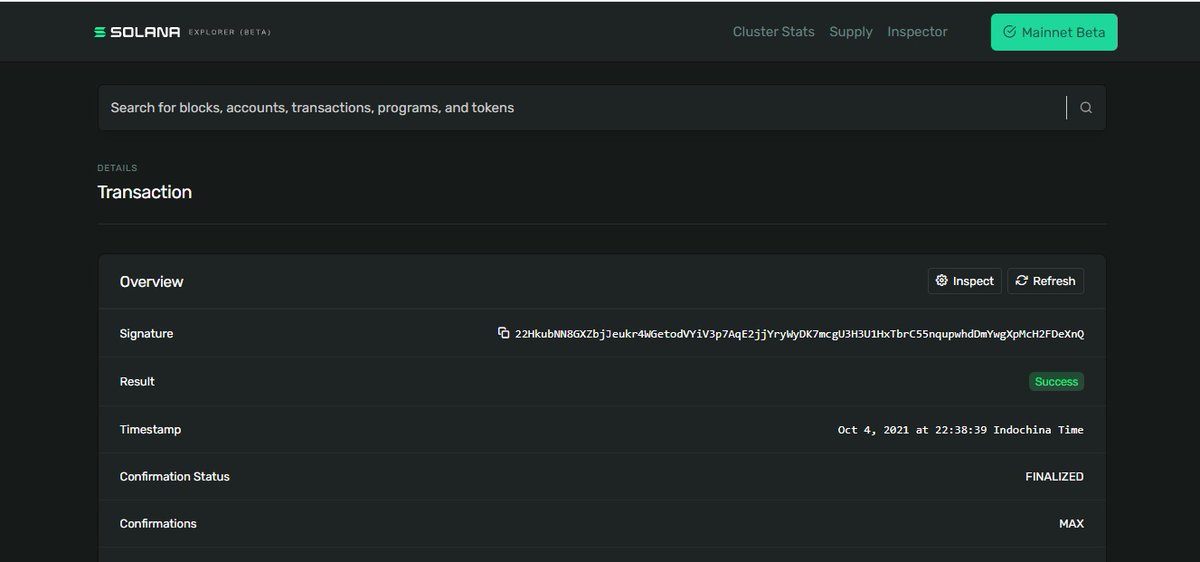The width and height of the screenshot is (1200, 562).
Task: Go to the Supply page
Action: pyautogui.click(x=851, y=32)
